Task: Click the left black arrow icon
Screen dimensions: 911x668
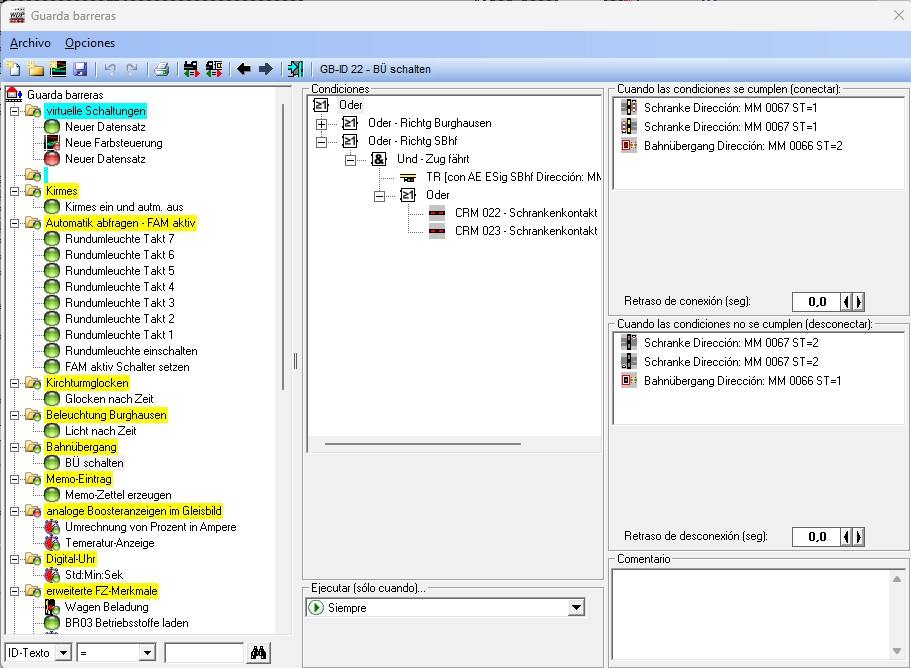Action: (243, 69)
